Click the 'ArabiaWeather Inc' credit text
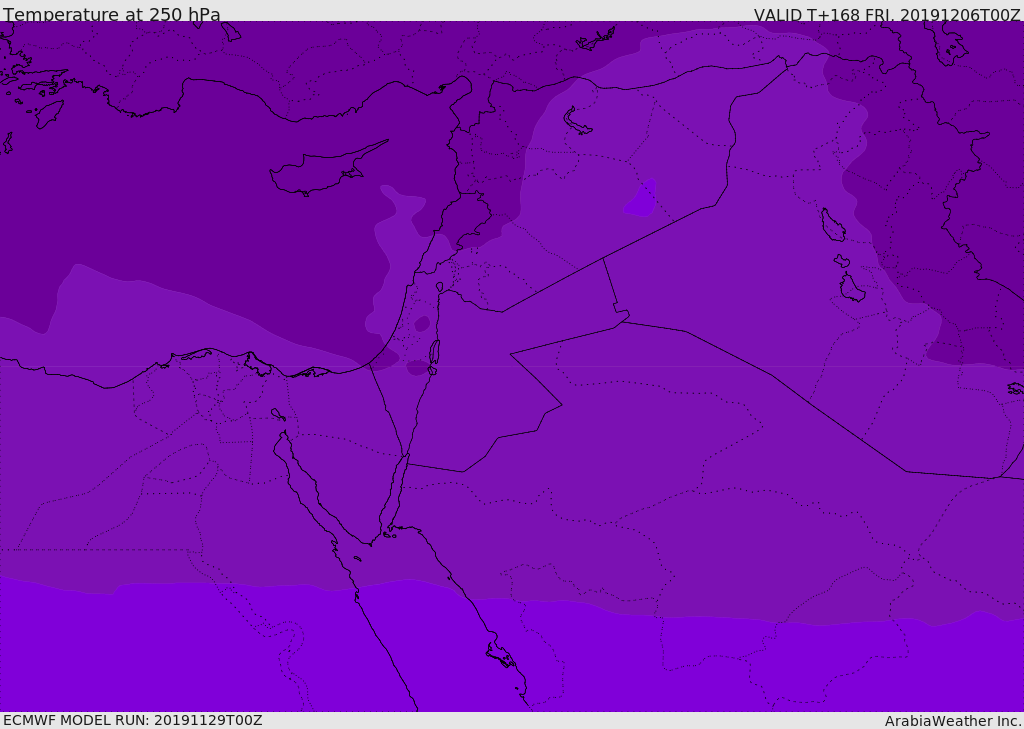 (x=953, y=721)
